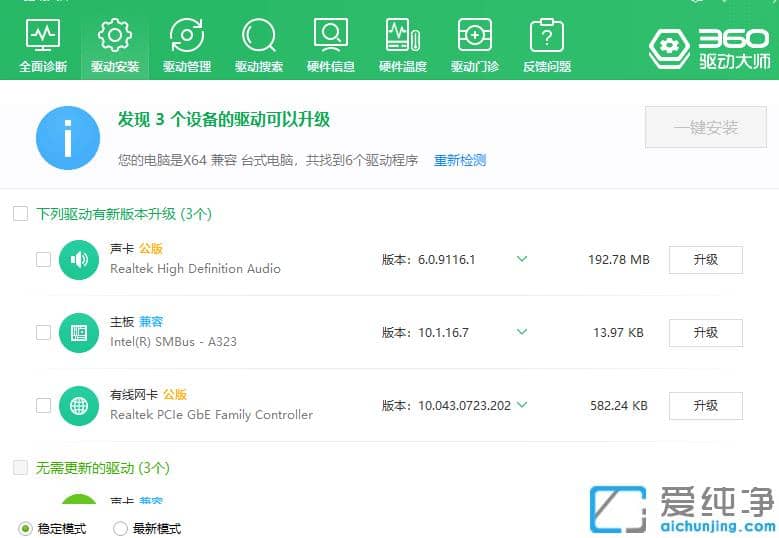Switch to the 驱动安装 tab

click(x=115, y=45)
